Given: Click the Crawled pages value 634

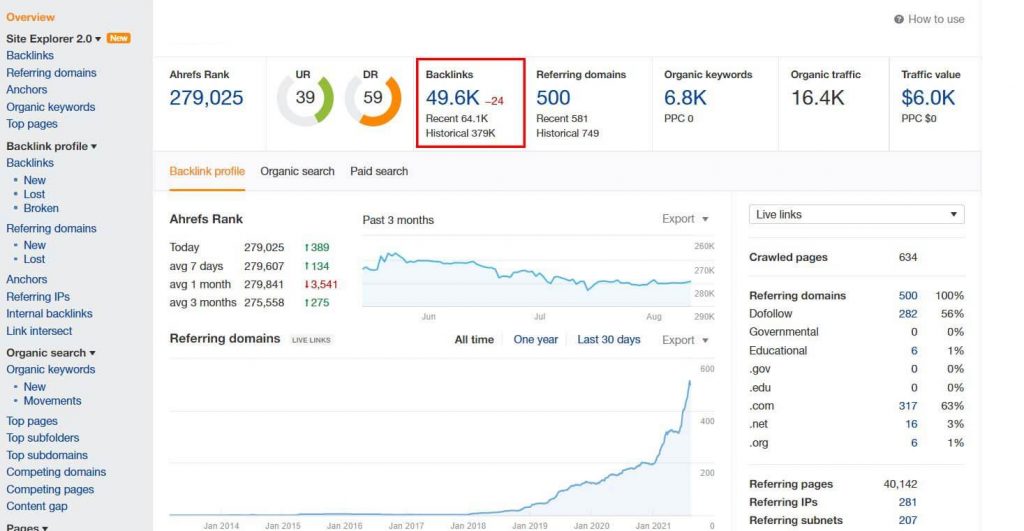Looking at the screenshot, I should [908, 257].
